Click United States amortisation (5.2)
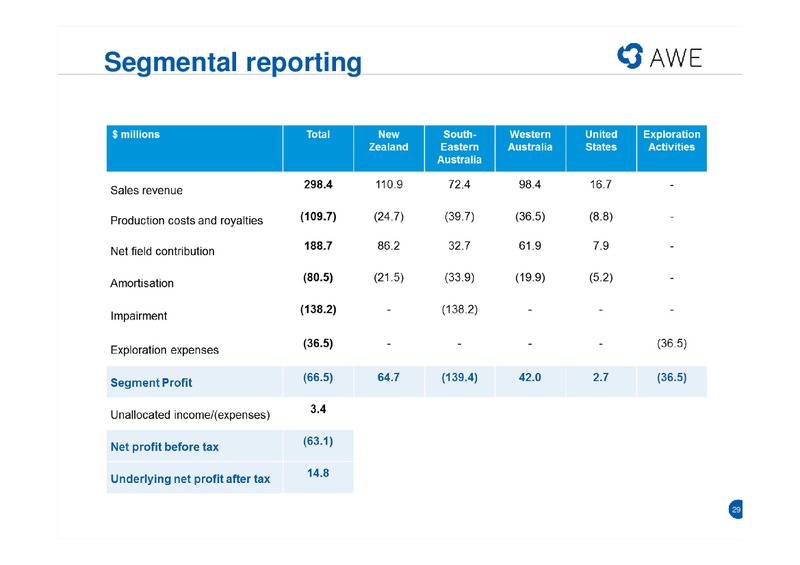This screenshot has height=565, width=800. click(x=601, y=278)
